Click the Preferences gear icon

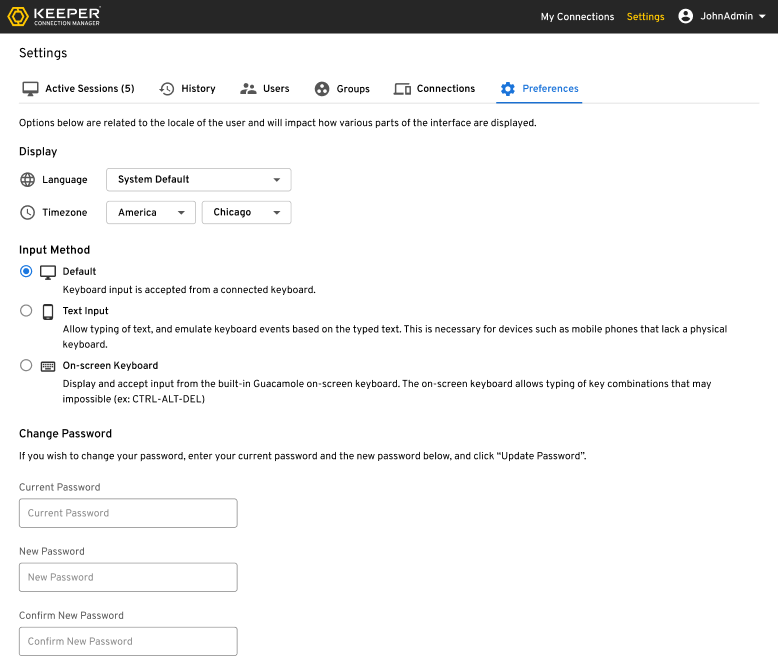pyautogui.click(x=508, y=89)
